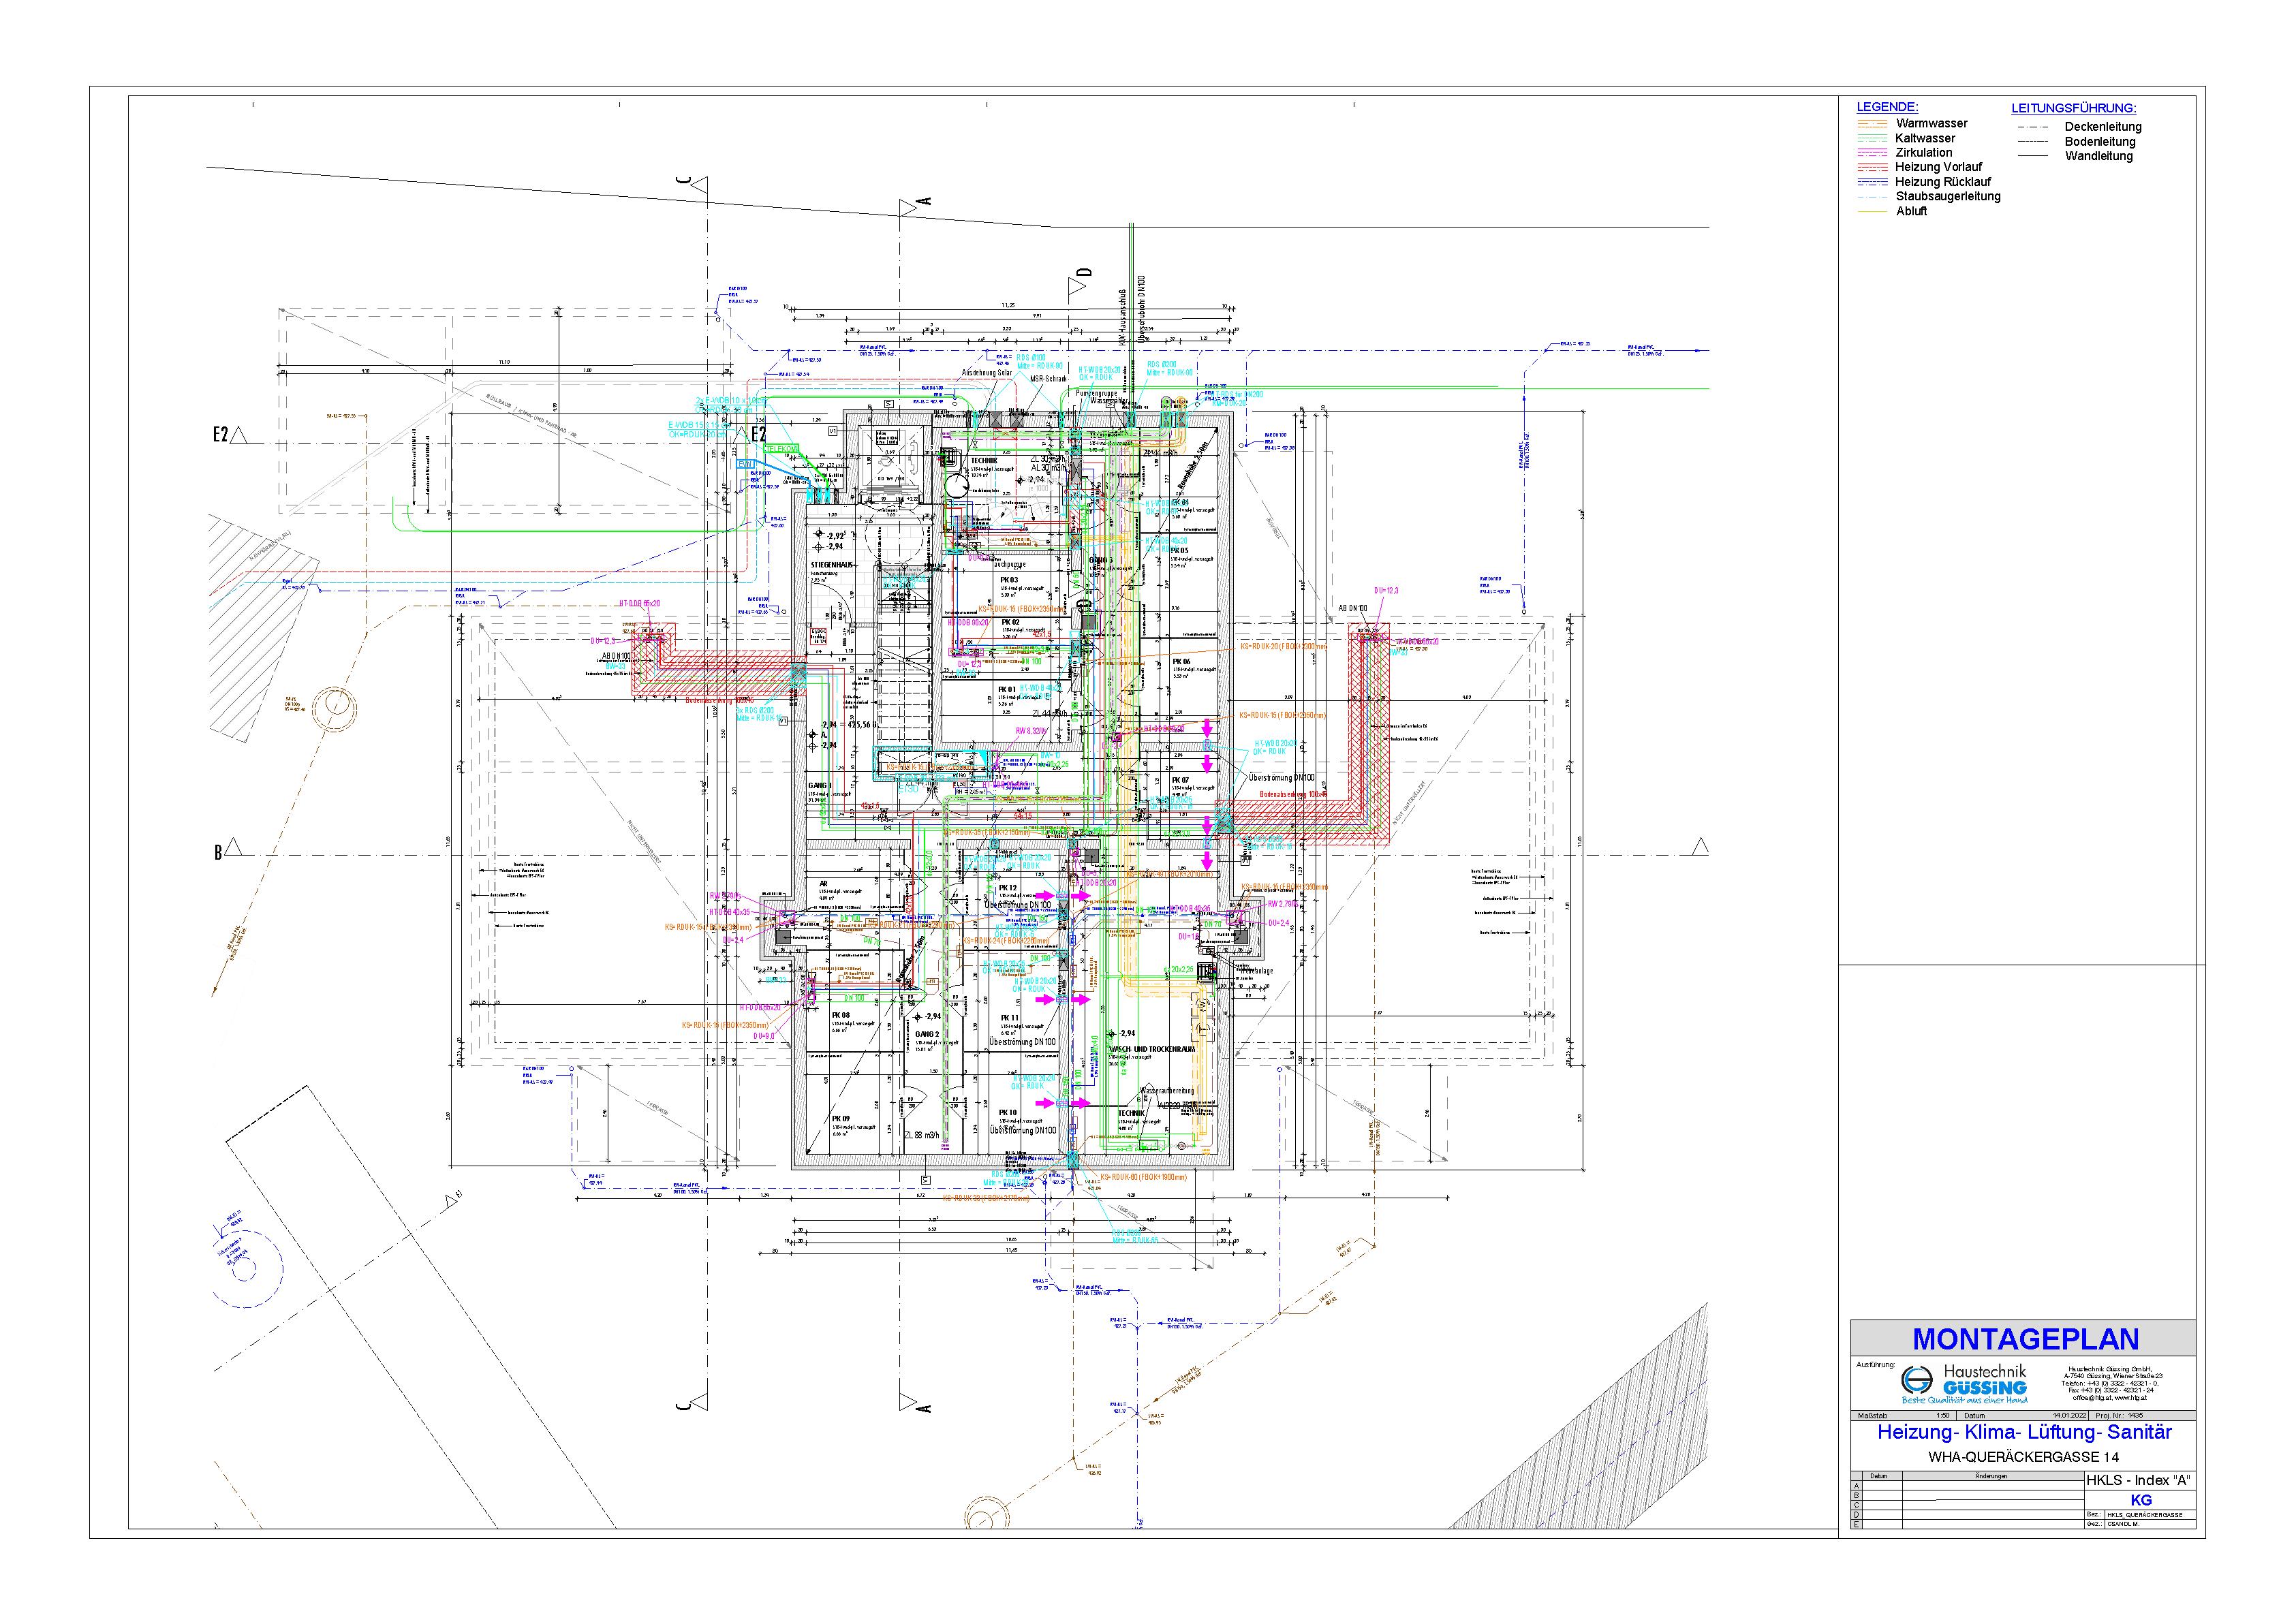Click the WHA-QUERÄCKERGASSE 14 project text
The image size is (2296, 1624).
coord(2023,1457)
